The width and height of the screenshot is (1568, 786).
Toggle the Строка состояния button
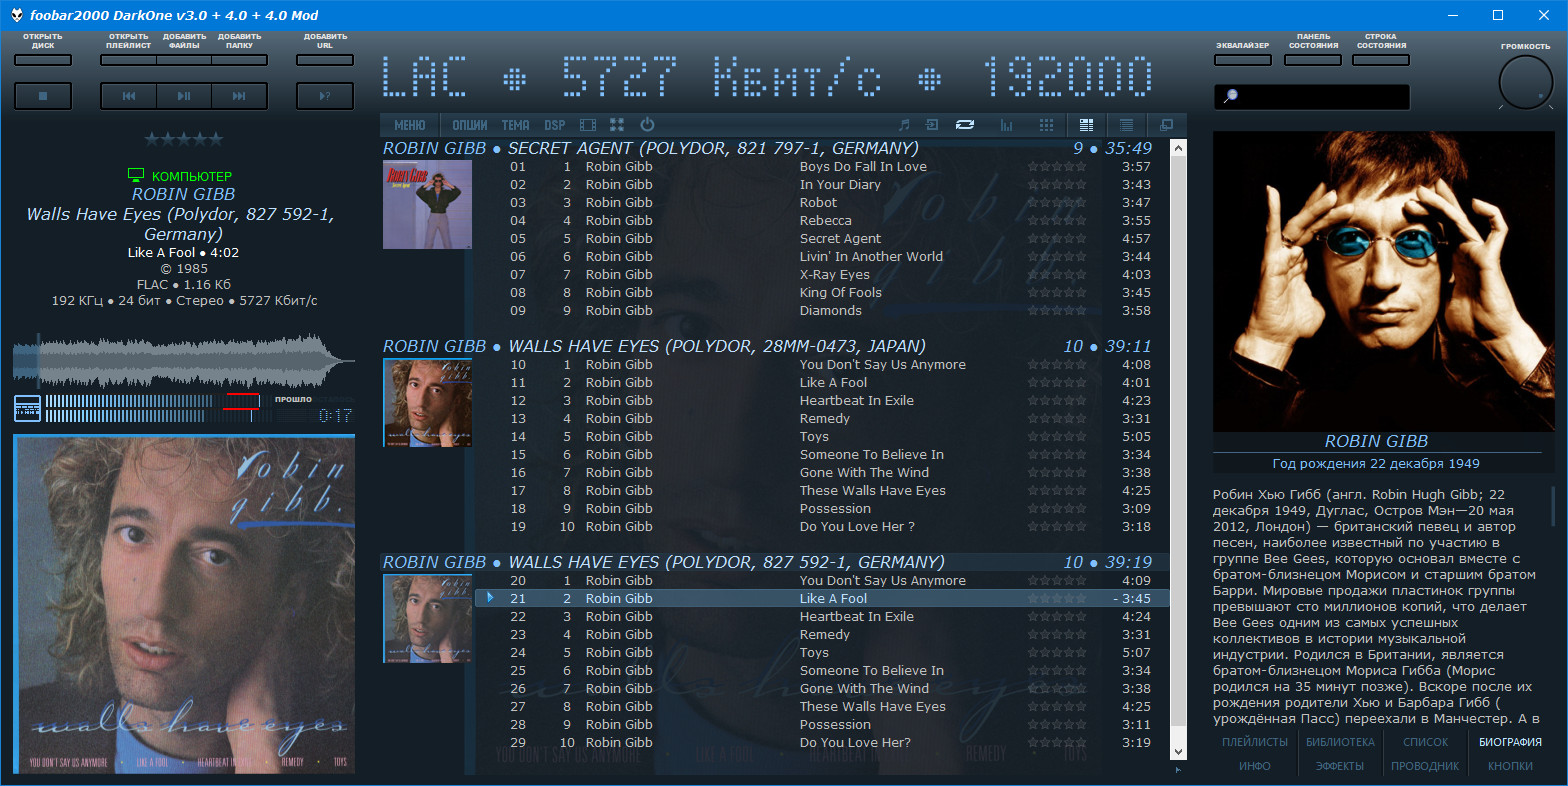point(1381,60)
